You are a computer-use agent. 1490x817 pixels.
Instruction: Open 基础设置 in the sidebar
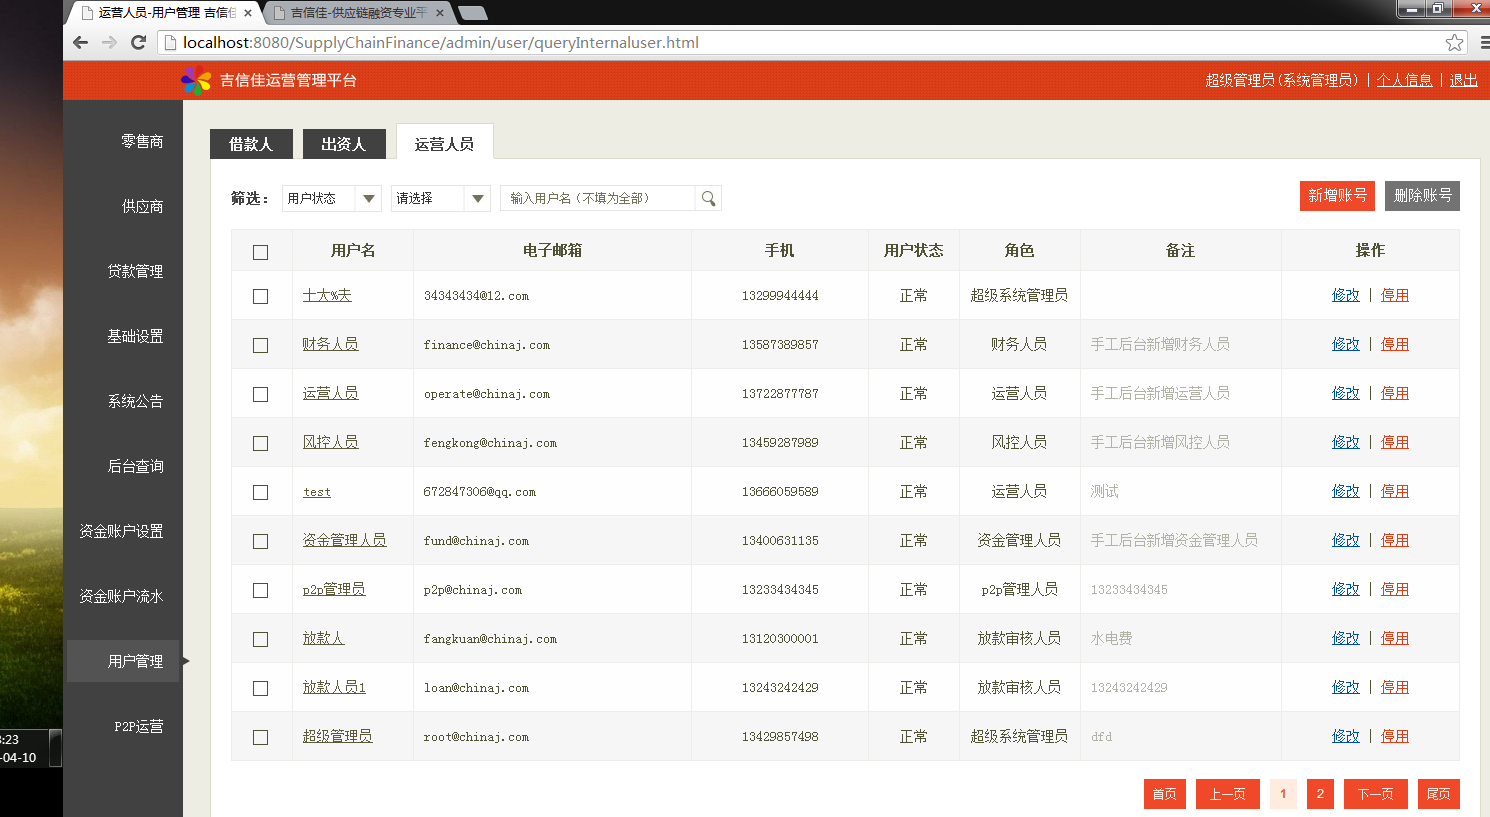tap(135, 336)
